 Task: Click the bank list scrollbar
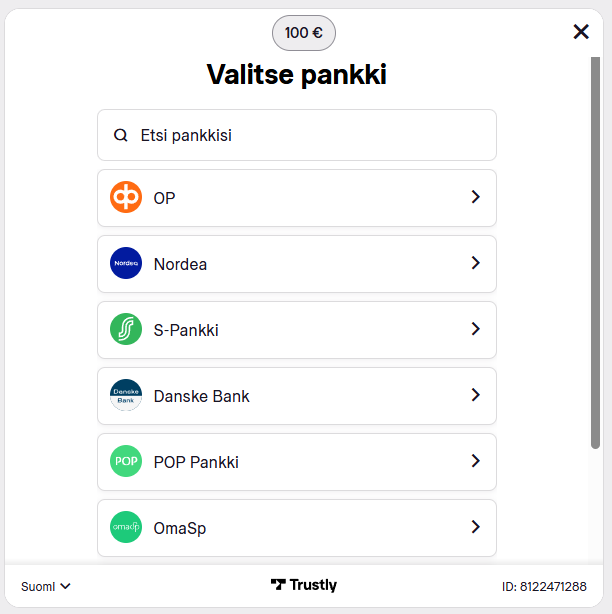click(x=595, y=250)
